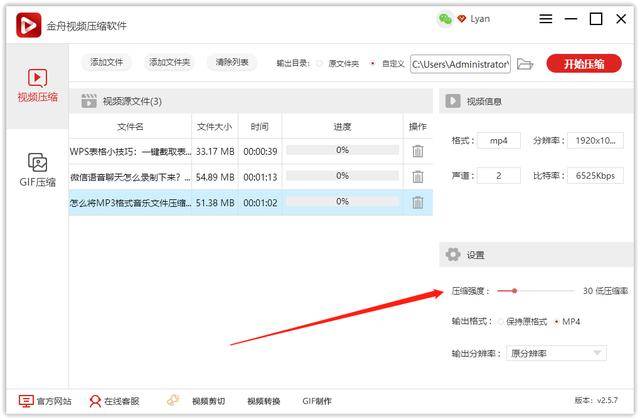Open 在线客服 support link
This screenshot has width=640, height=420.
(x=114, y=401)
